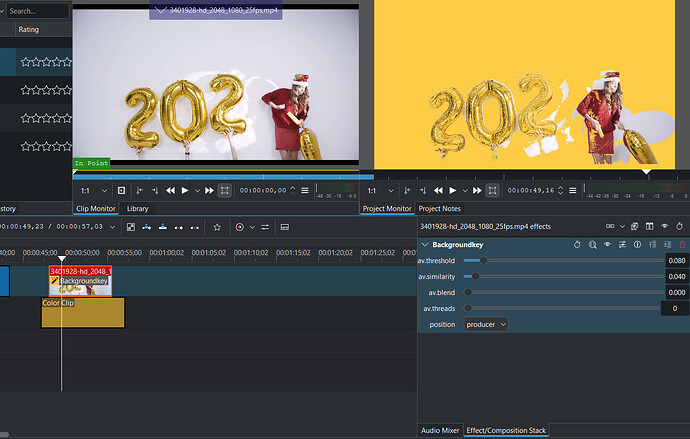Set zone in point in Project Monitor

[x=407, y=190]
